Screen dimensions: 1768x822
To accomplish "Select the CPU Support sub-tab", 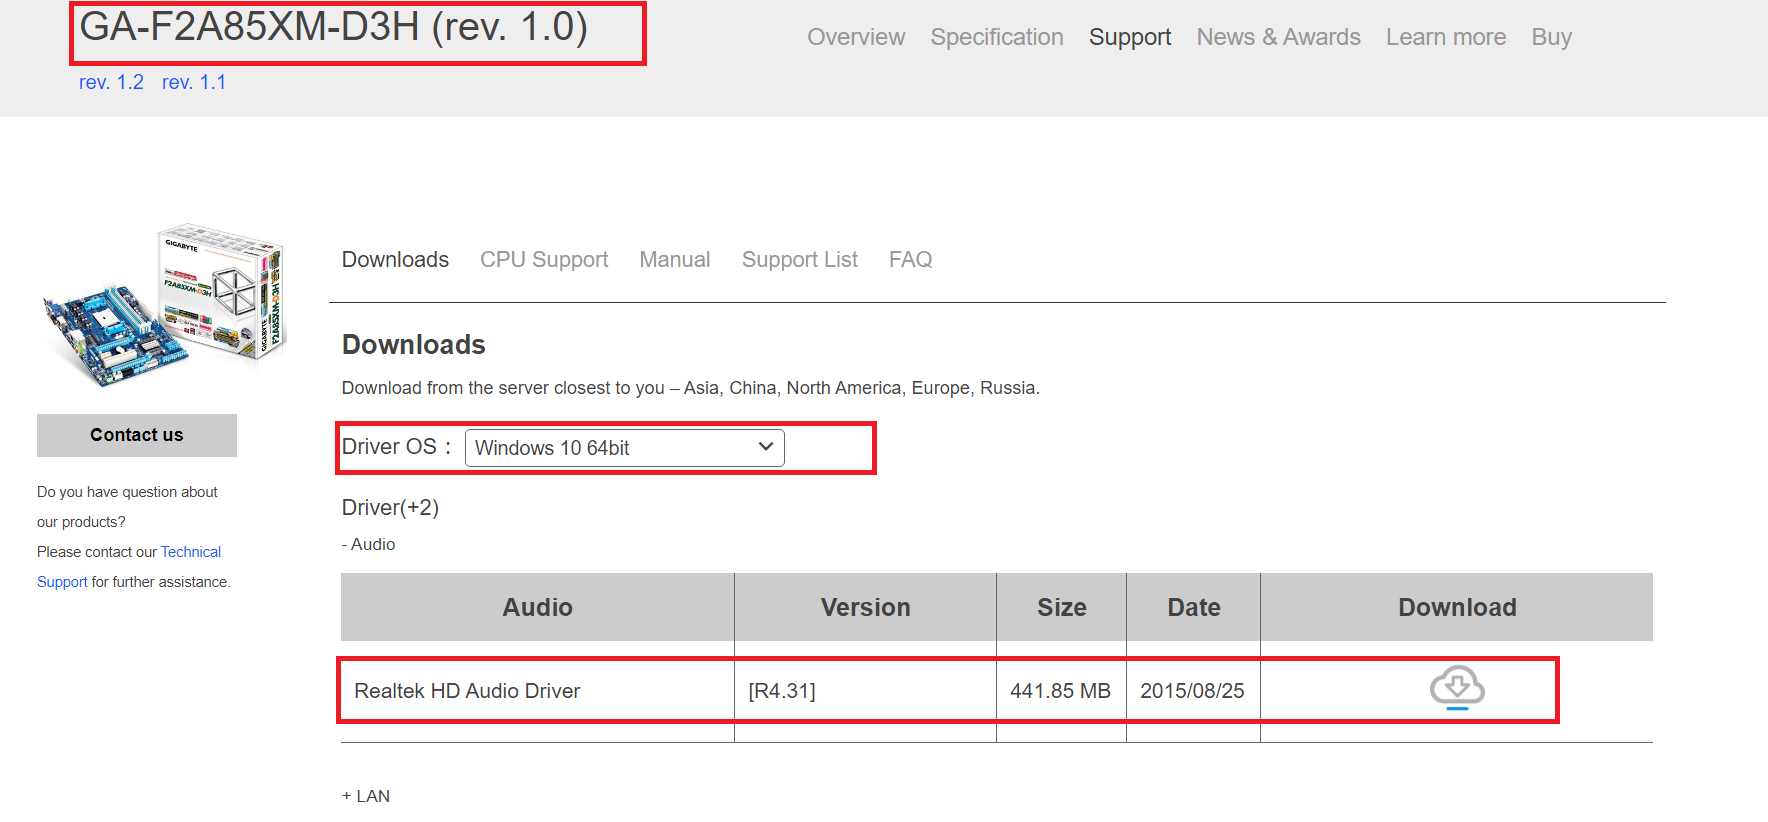I will 544,260.
